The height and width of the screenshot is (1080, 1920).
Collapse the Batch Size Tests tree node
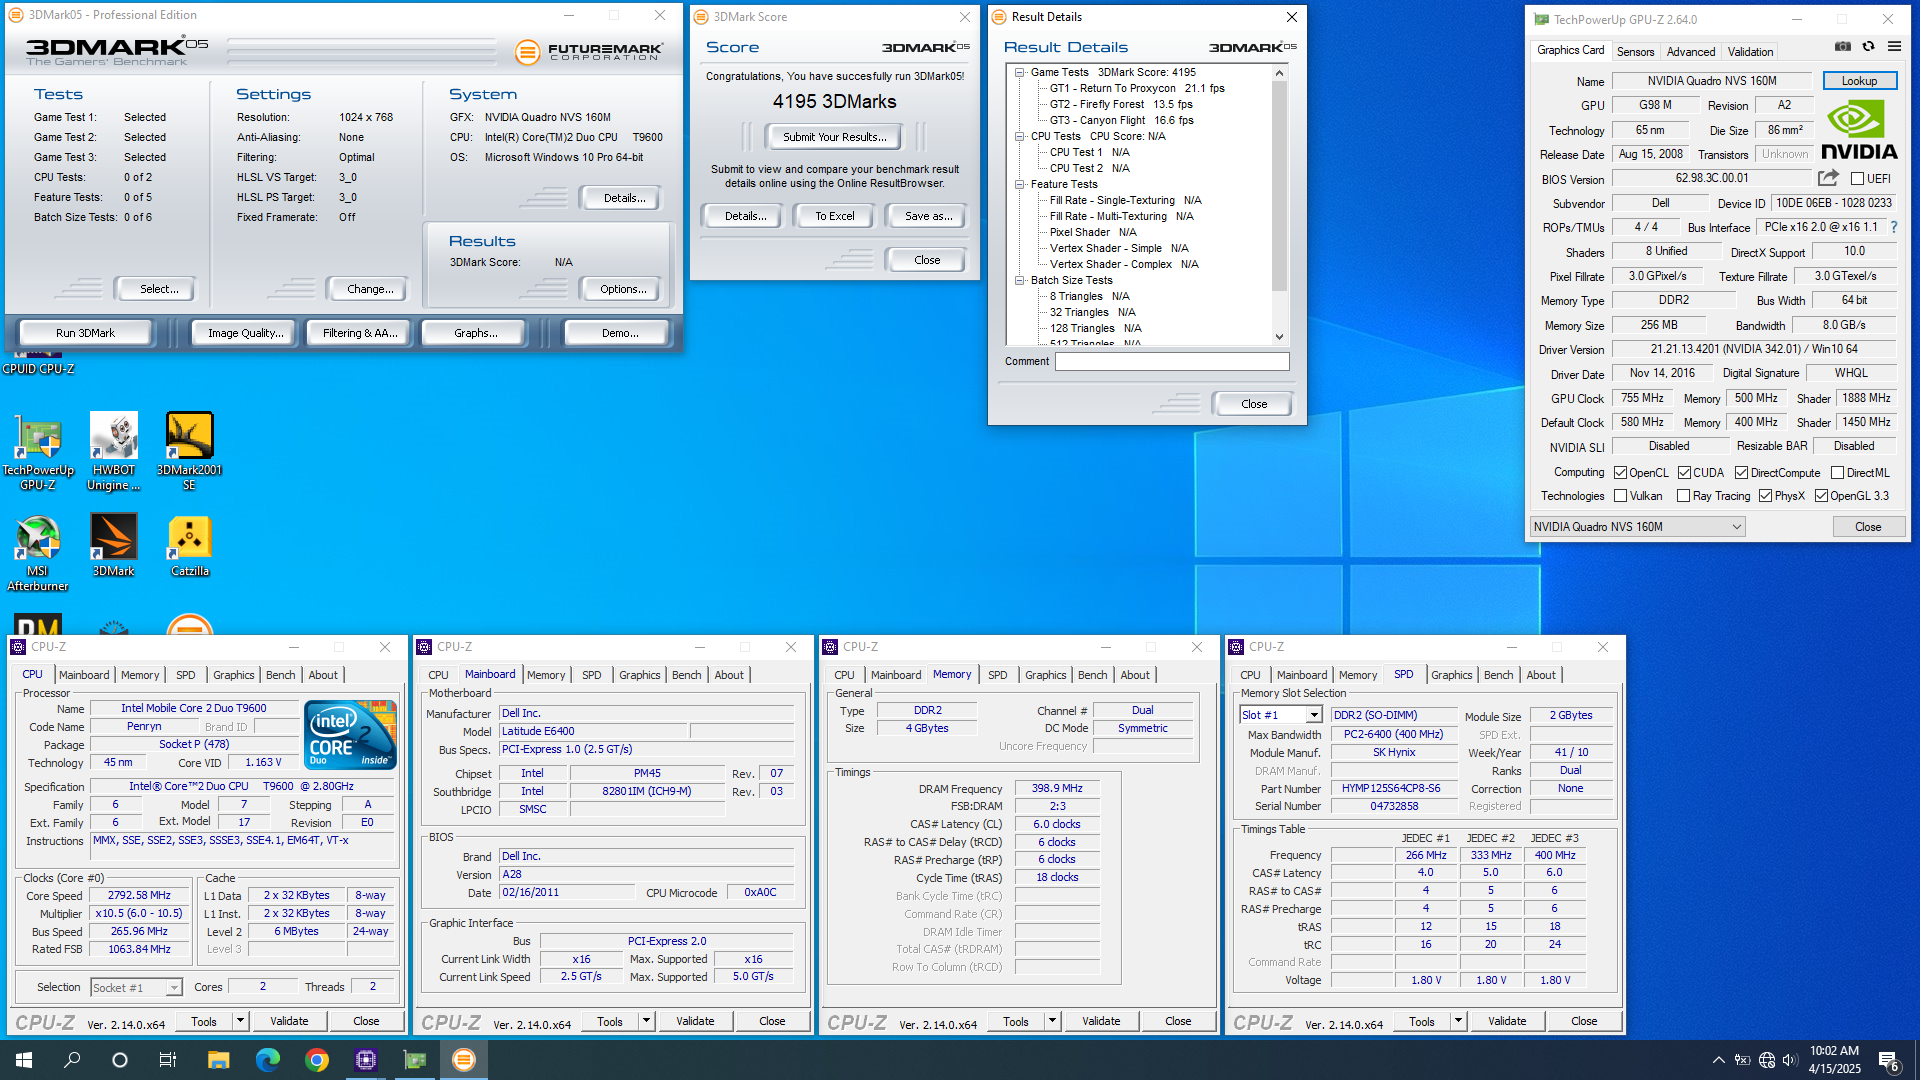(1019, 280)
